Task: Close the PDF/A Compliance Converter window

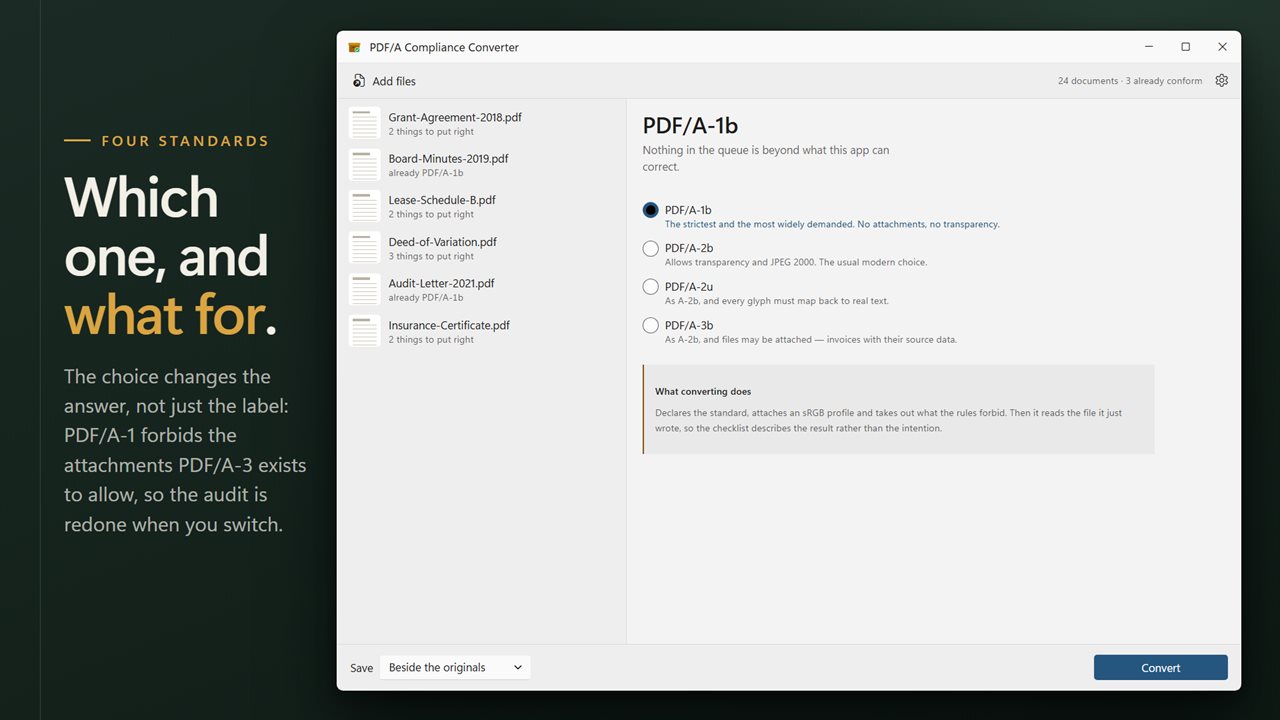Action: point(1222,47)
